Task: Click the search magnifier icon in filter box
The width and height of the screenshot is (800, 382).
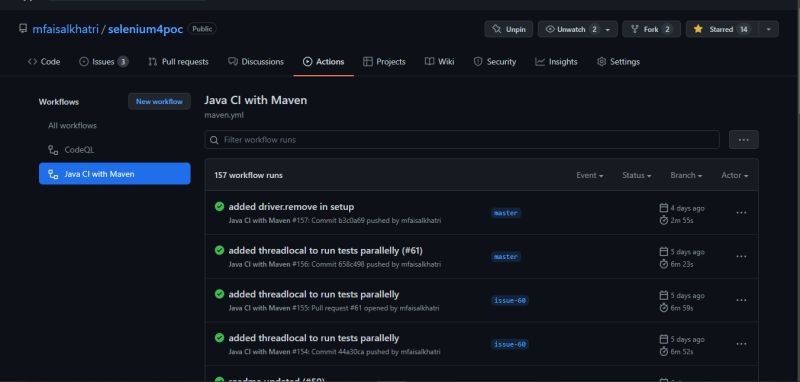Action: [x=214, y=140]
